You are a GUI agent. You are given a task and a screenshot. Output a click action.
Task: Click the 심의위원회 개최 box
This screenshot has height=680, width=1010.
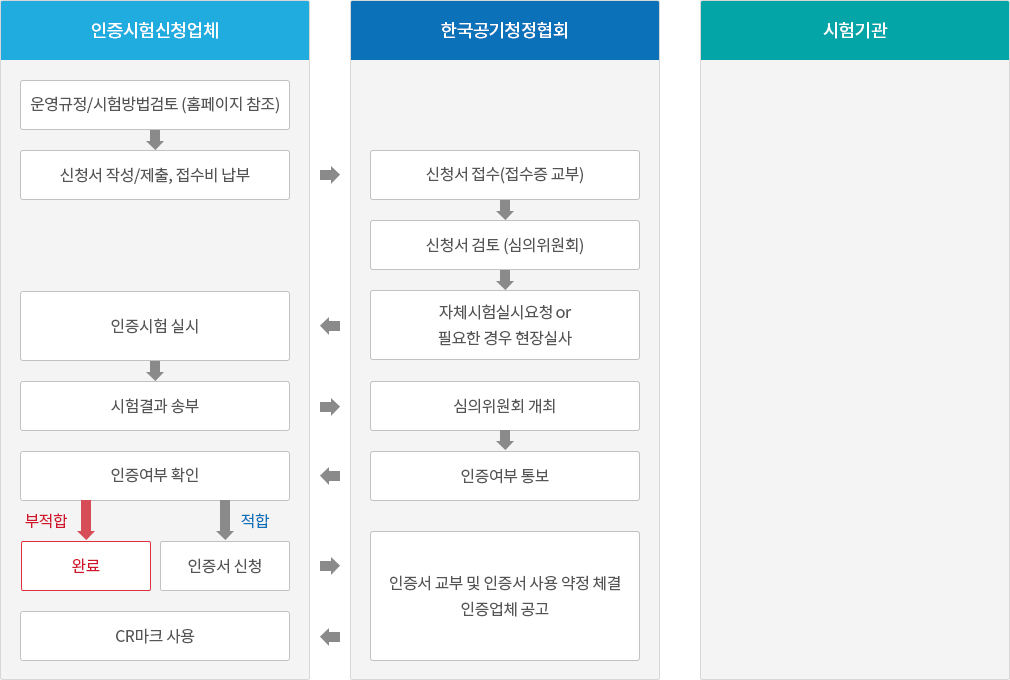pos(504,406)
